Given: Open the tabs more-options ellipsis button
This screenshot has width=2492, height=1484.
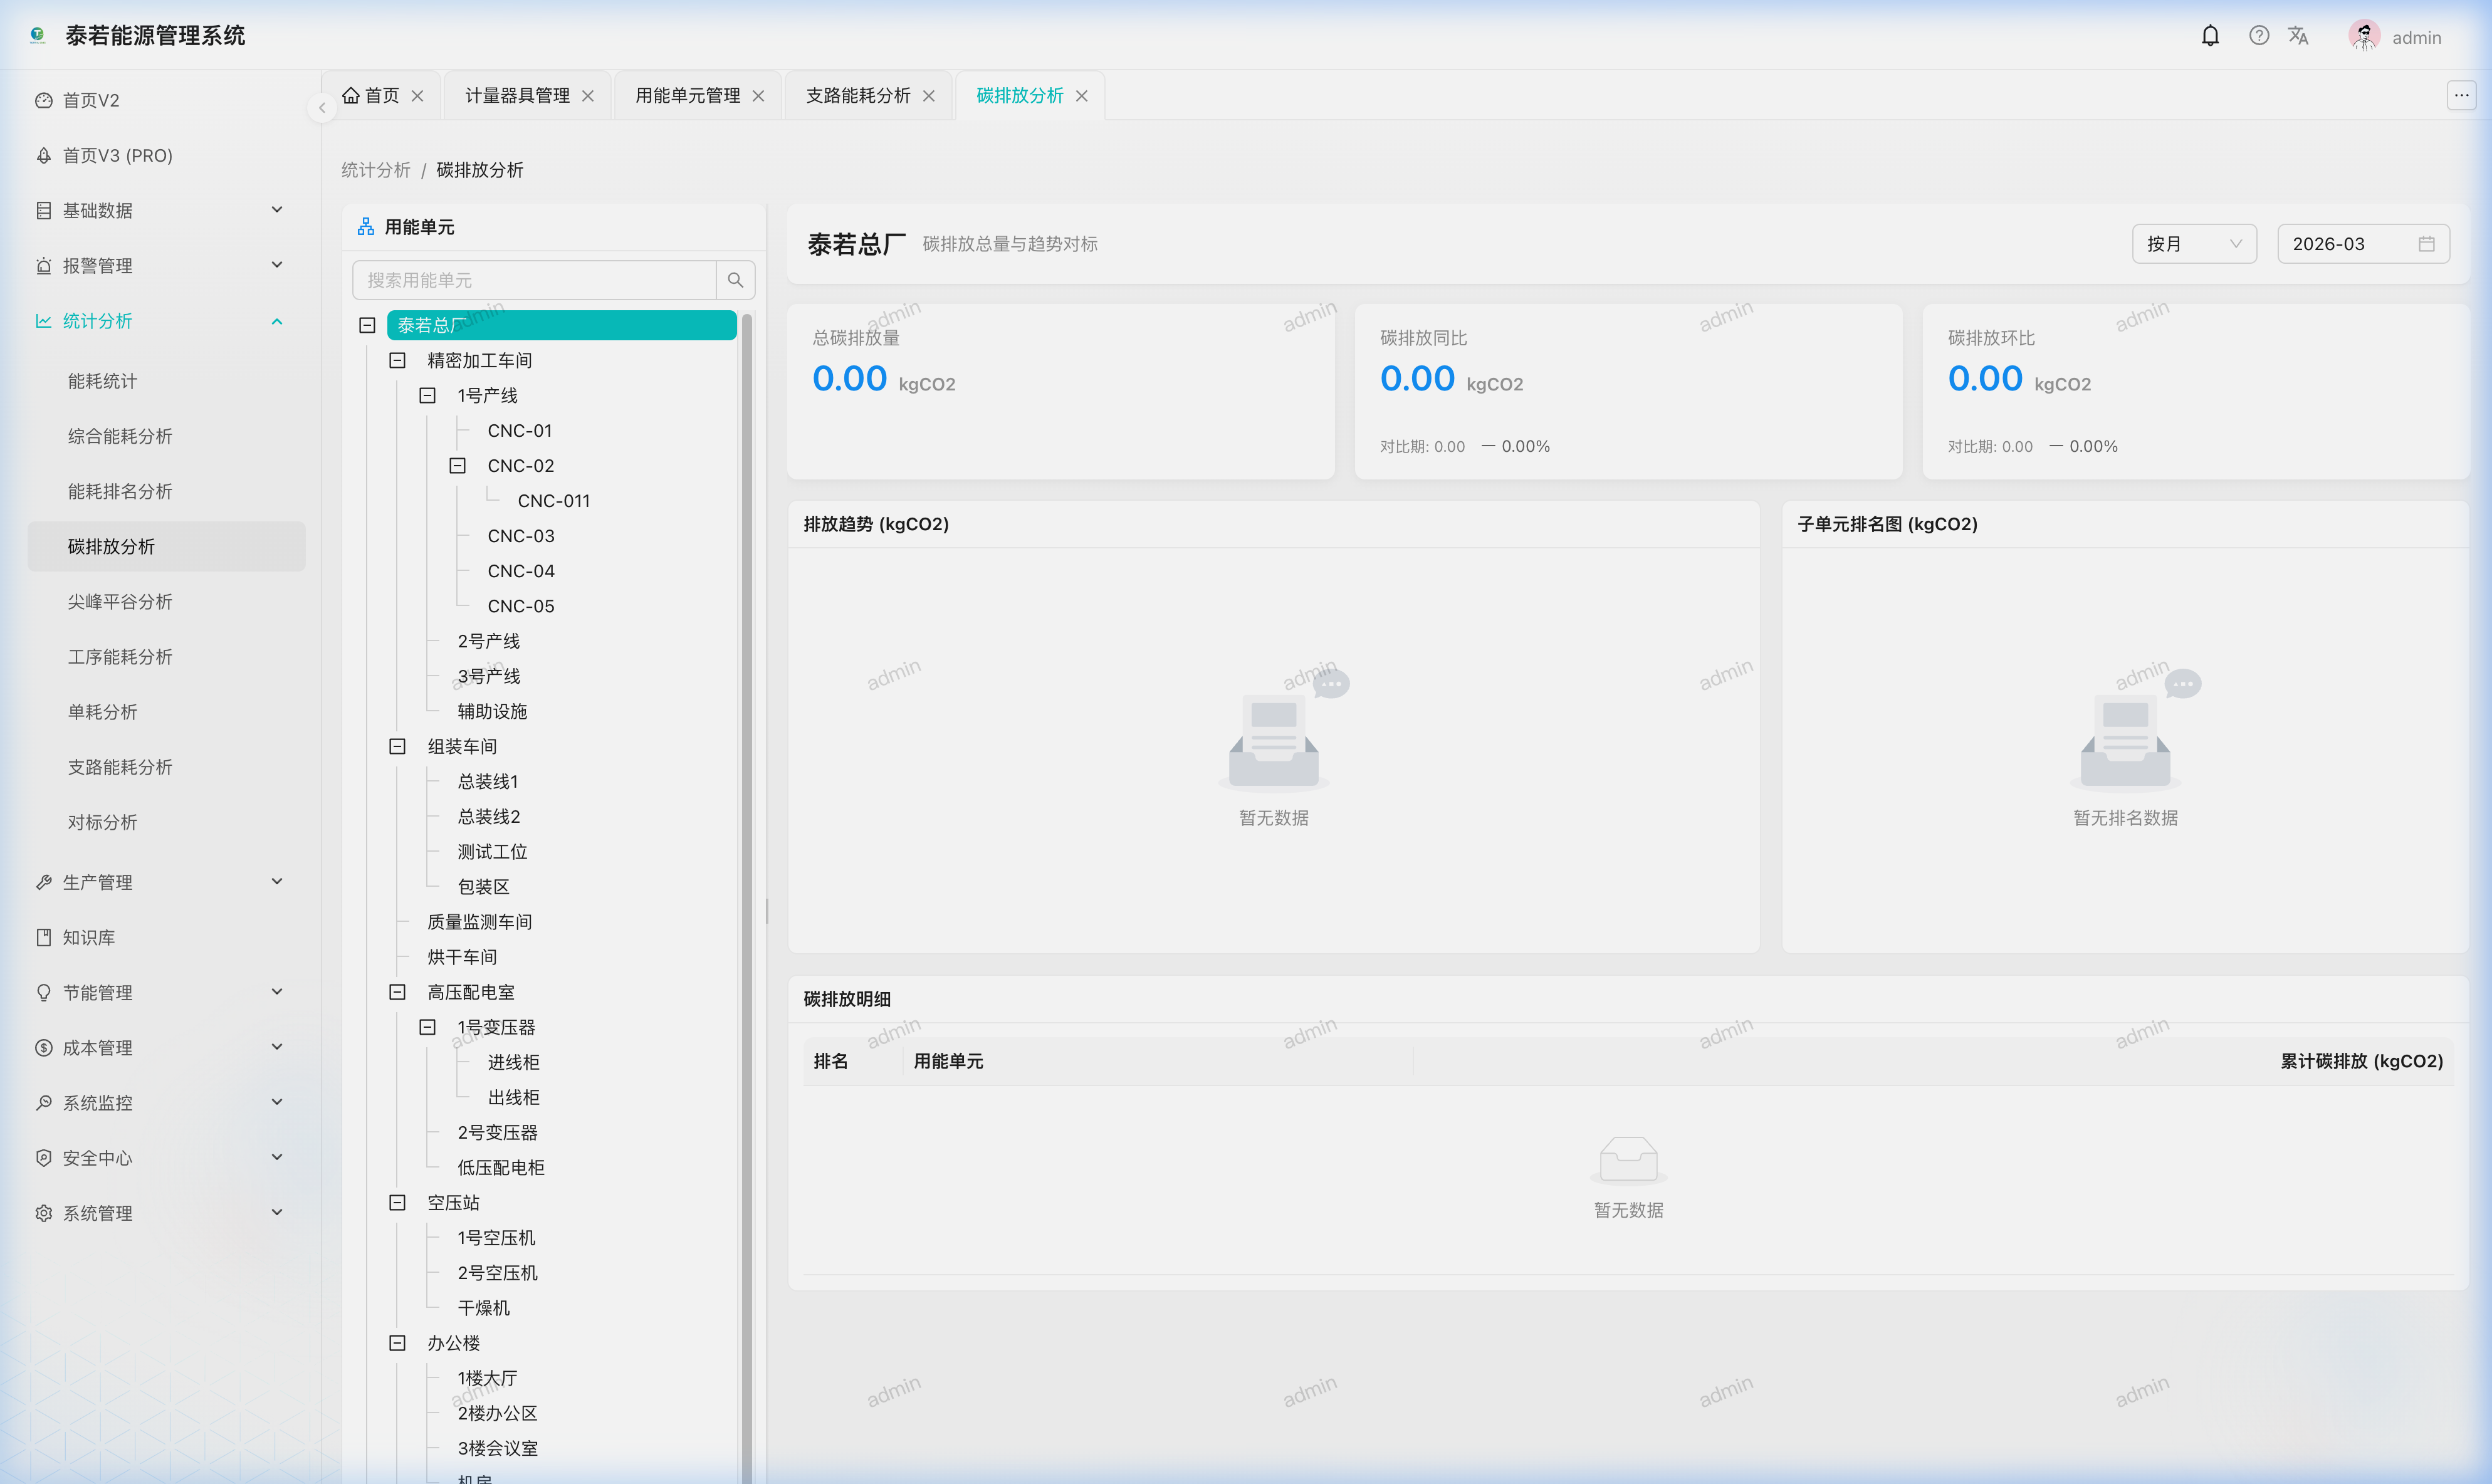Looking at the screenshot, I should point(2461,96).
